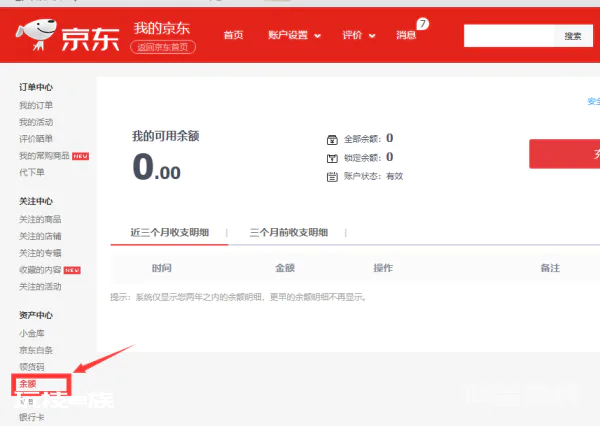600x426 pixels.
Task: Open 关注的商品 in sidebar
Action: [40, 219]
